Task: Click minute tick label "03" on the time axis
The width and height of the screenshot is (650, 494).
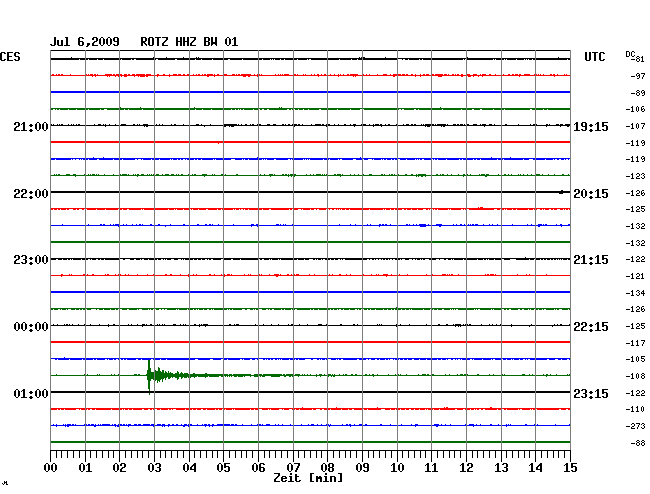Action: 154,468
